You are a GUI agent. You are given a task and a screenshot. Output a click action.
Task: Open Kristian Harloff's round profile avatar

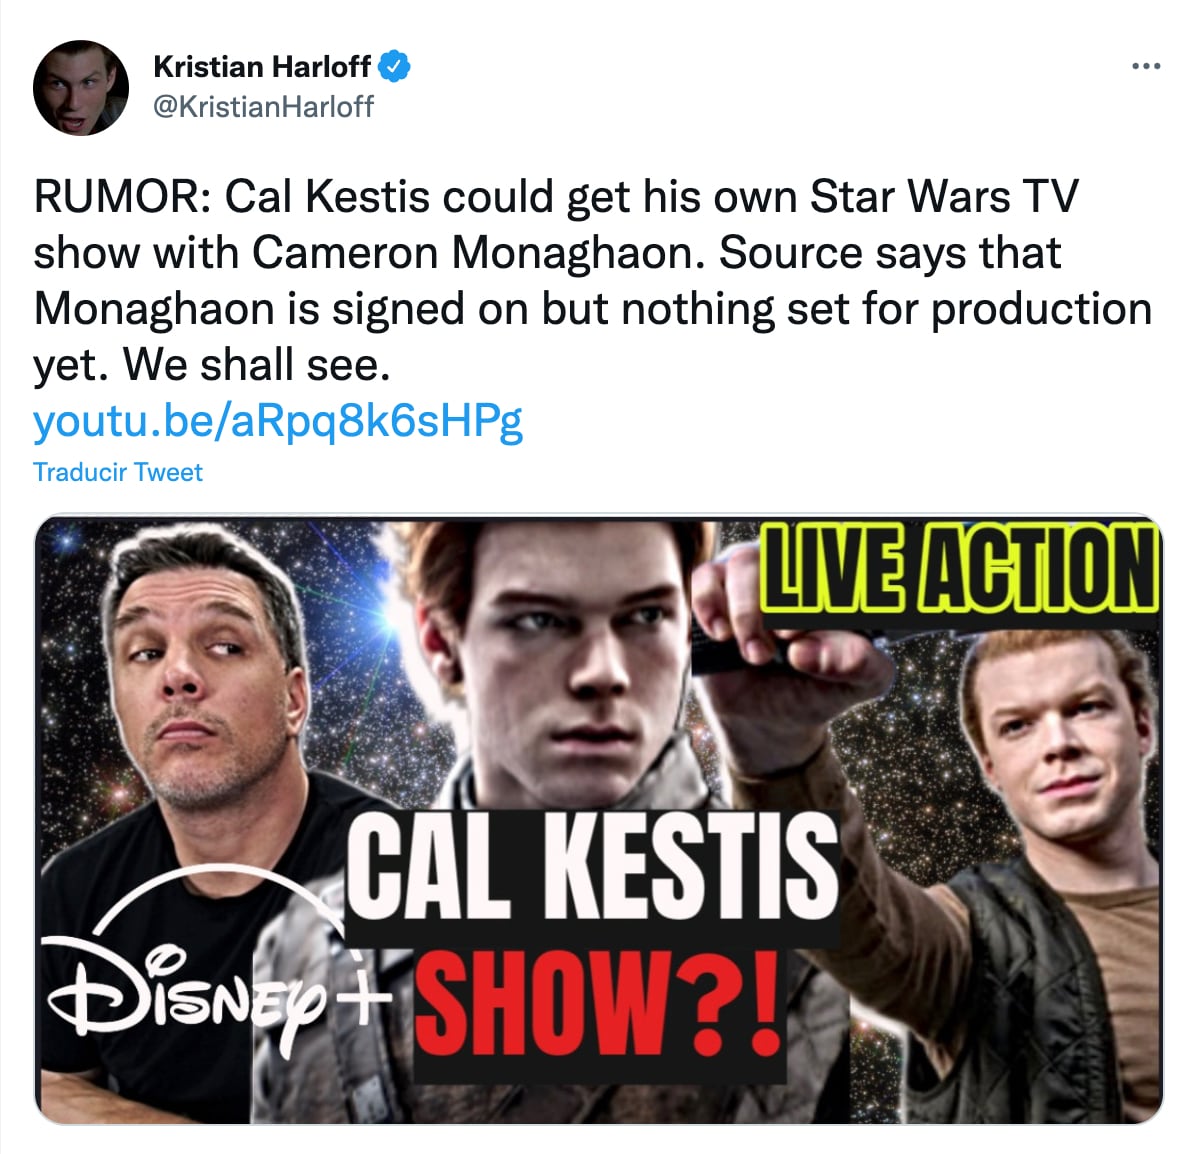81,88
